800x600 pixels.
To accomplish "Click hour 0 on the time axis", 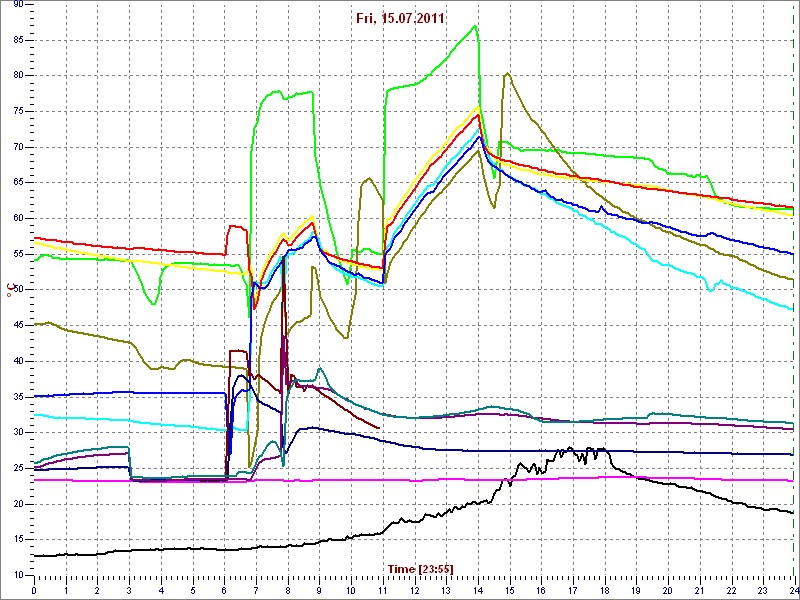I will pos(34,590).
